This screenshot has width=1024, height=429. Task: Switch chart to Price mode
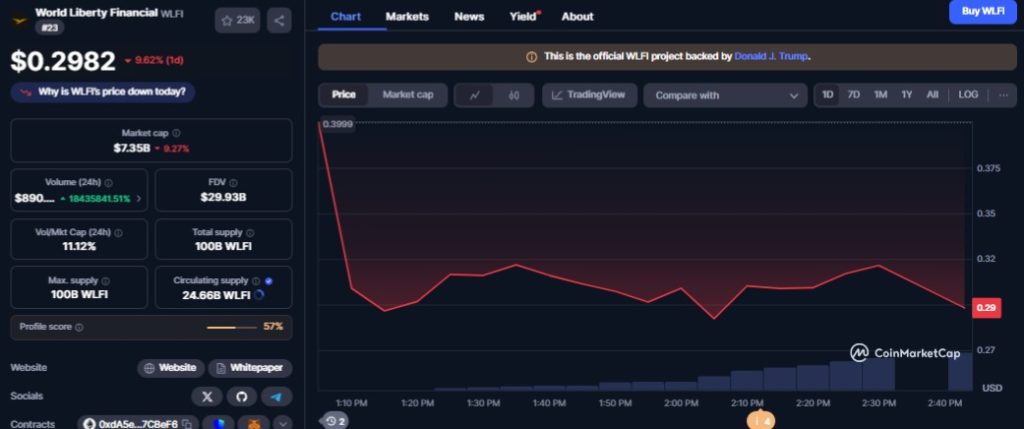point(344,95)
